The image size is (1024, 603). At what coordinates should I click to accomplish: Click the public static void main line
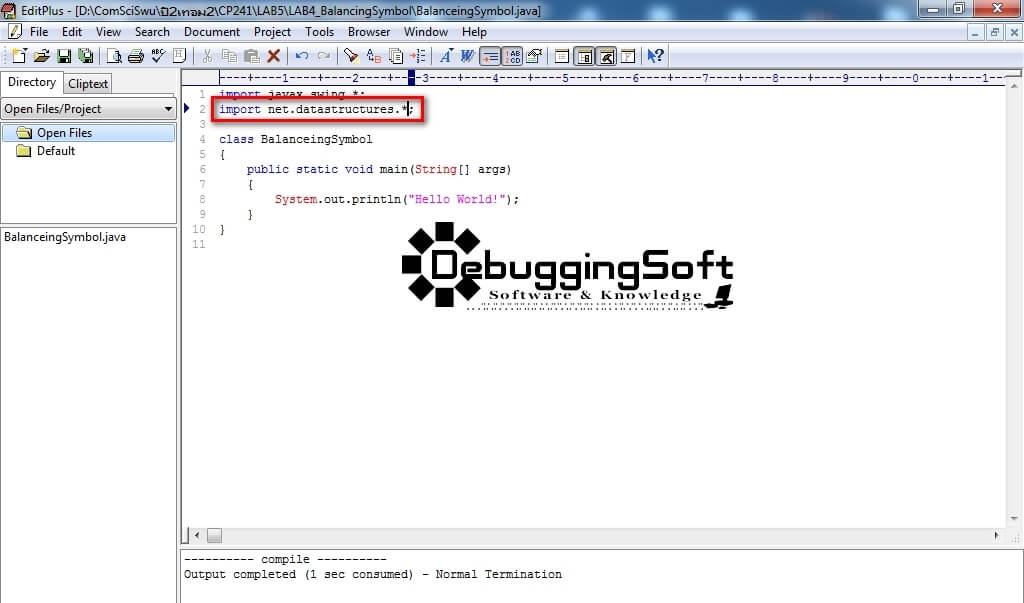[x=379, y=169]
